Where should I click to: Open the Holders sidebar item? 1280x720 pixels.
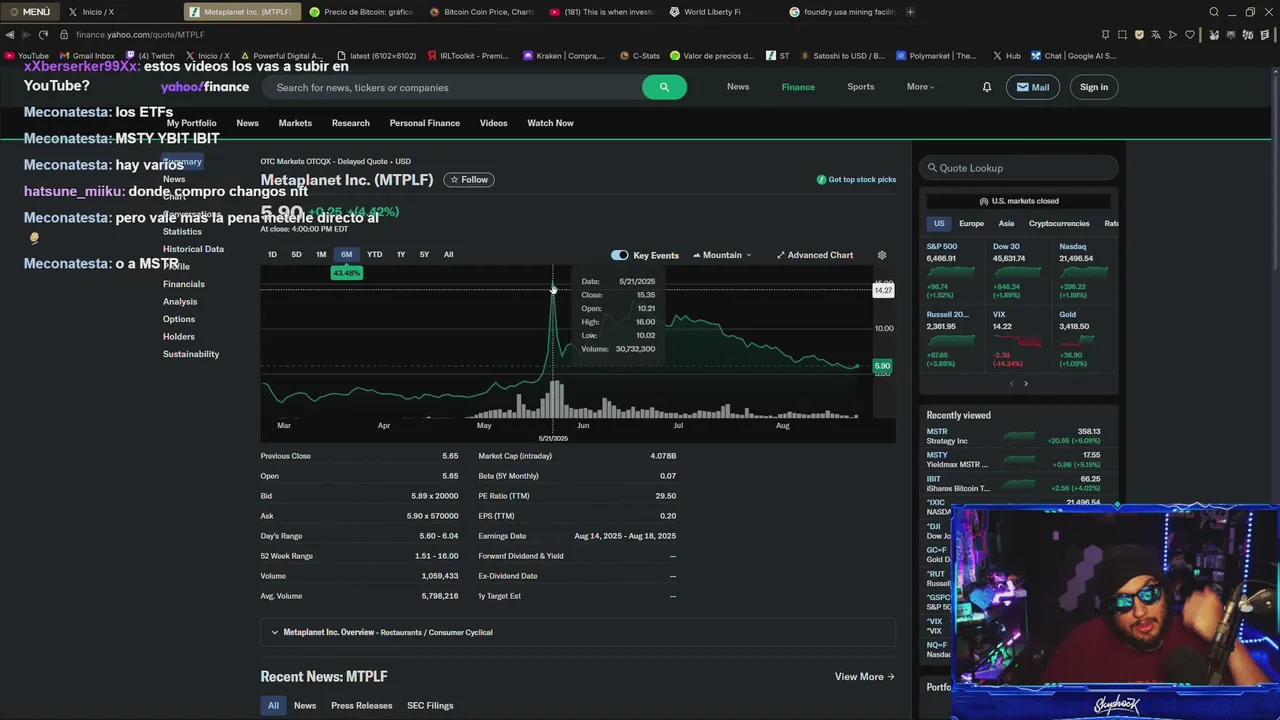coord(179,337)
